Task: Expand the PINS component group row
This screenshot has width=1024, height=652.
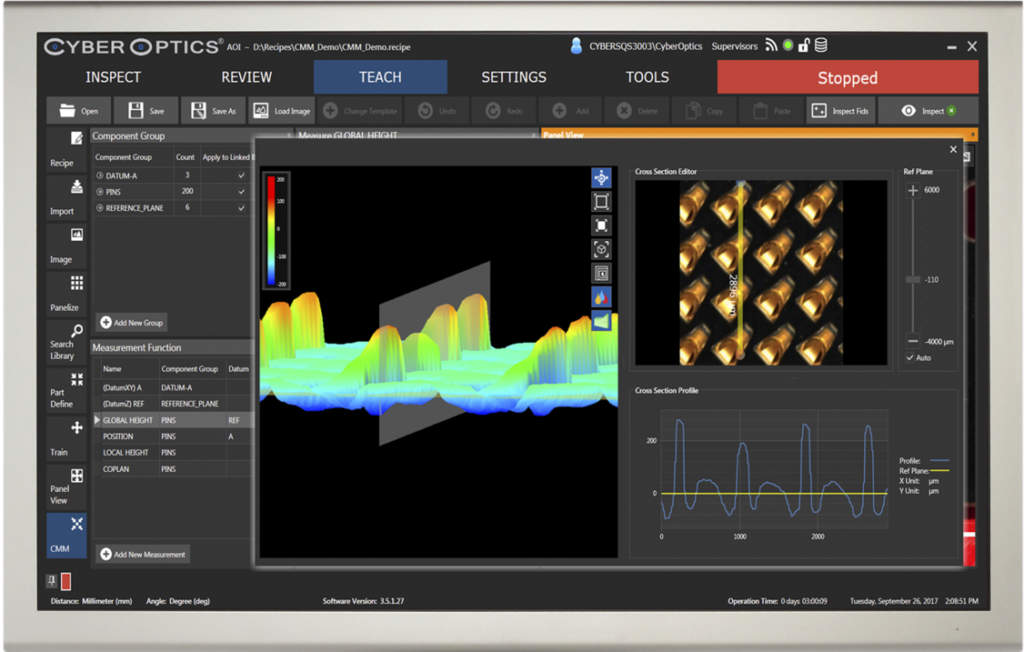Action: (100, 192)
